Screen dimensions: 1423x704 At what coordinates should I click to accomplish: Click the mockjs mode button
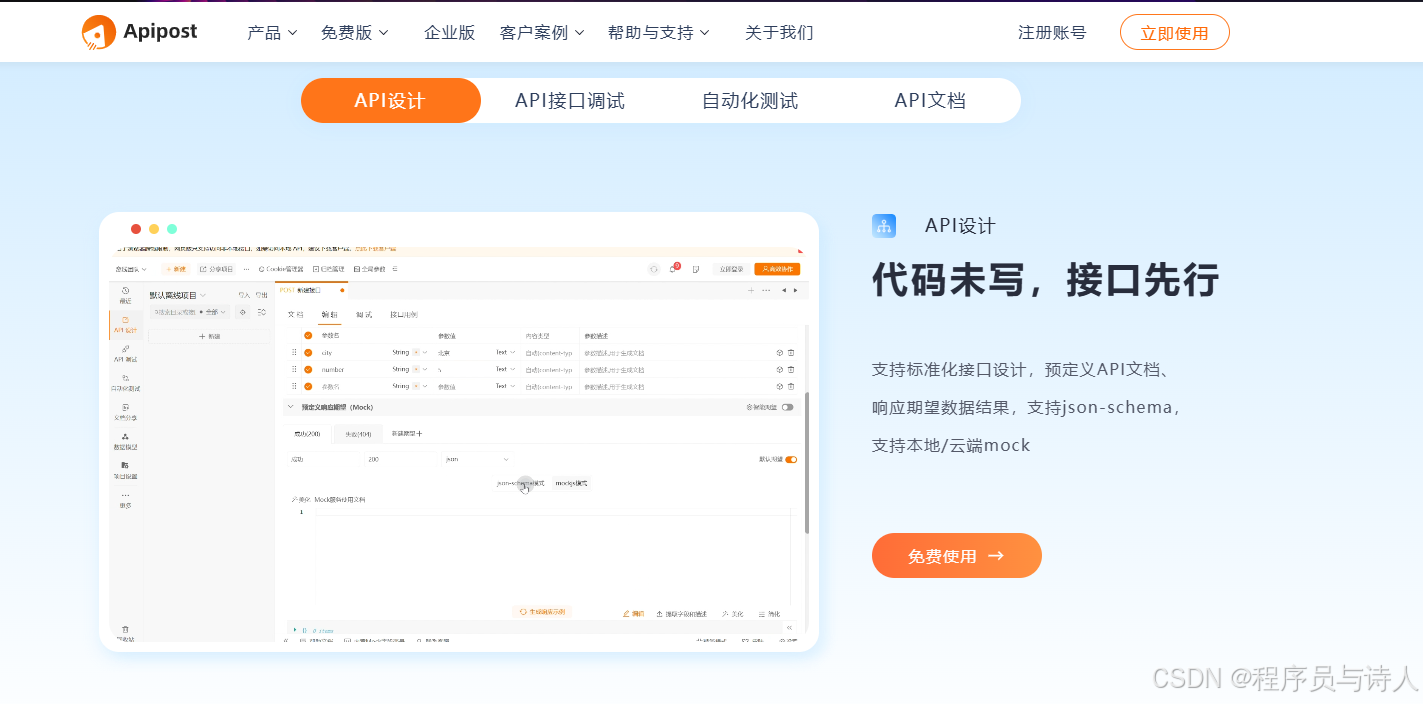pyautogui.click(x=571, y=483)
